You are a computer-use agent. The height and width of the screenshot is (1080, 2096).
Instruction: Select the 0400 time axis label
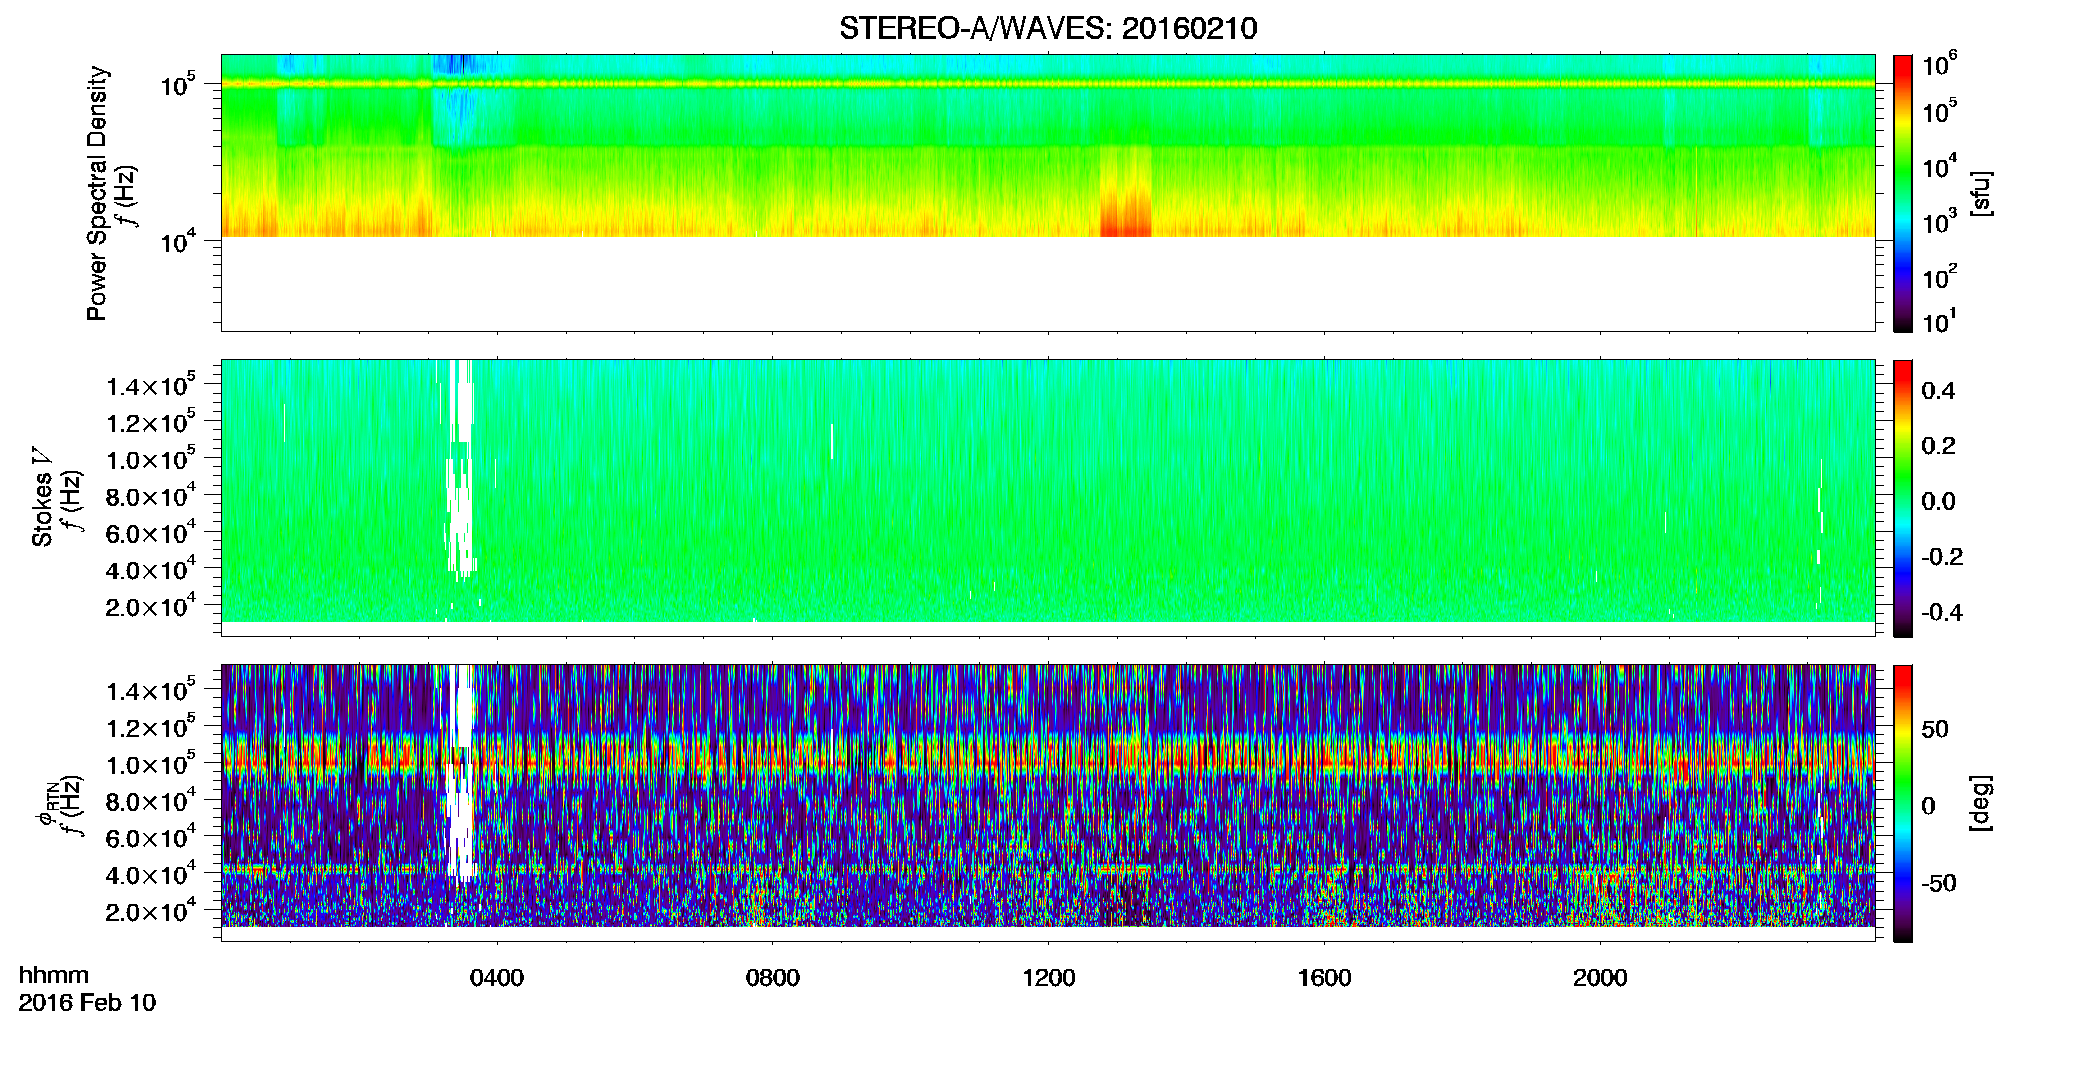(x=497, y=977)
